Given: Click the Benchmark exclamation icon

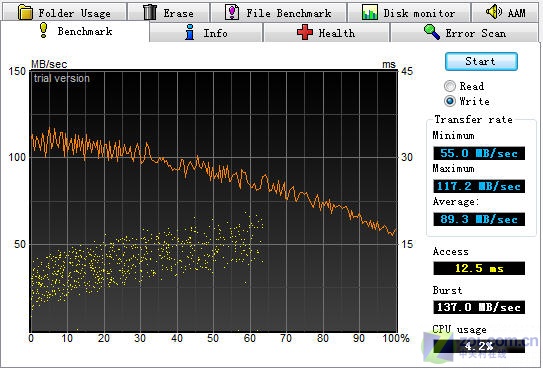Looking at the screenshot, I should coord(43,30).
